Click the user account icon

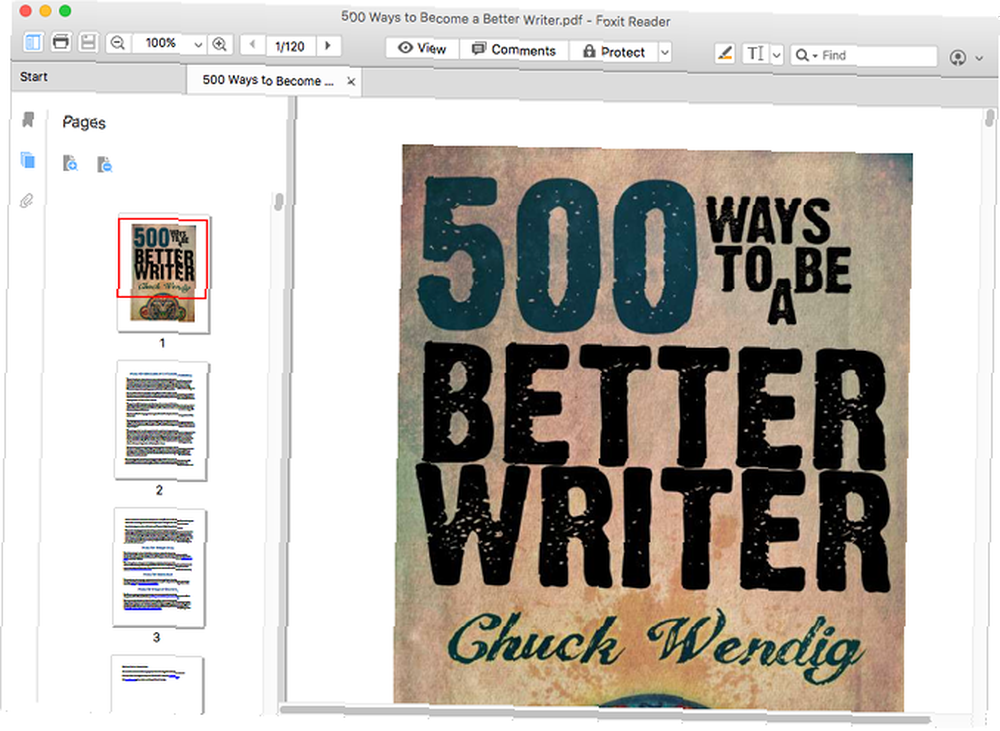click(957, 57)
